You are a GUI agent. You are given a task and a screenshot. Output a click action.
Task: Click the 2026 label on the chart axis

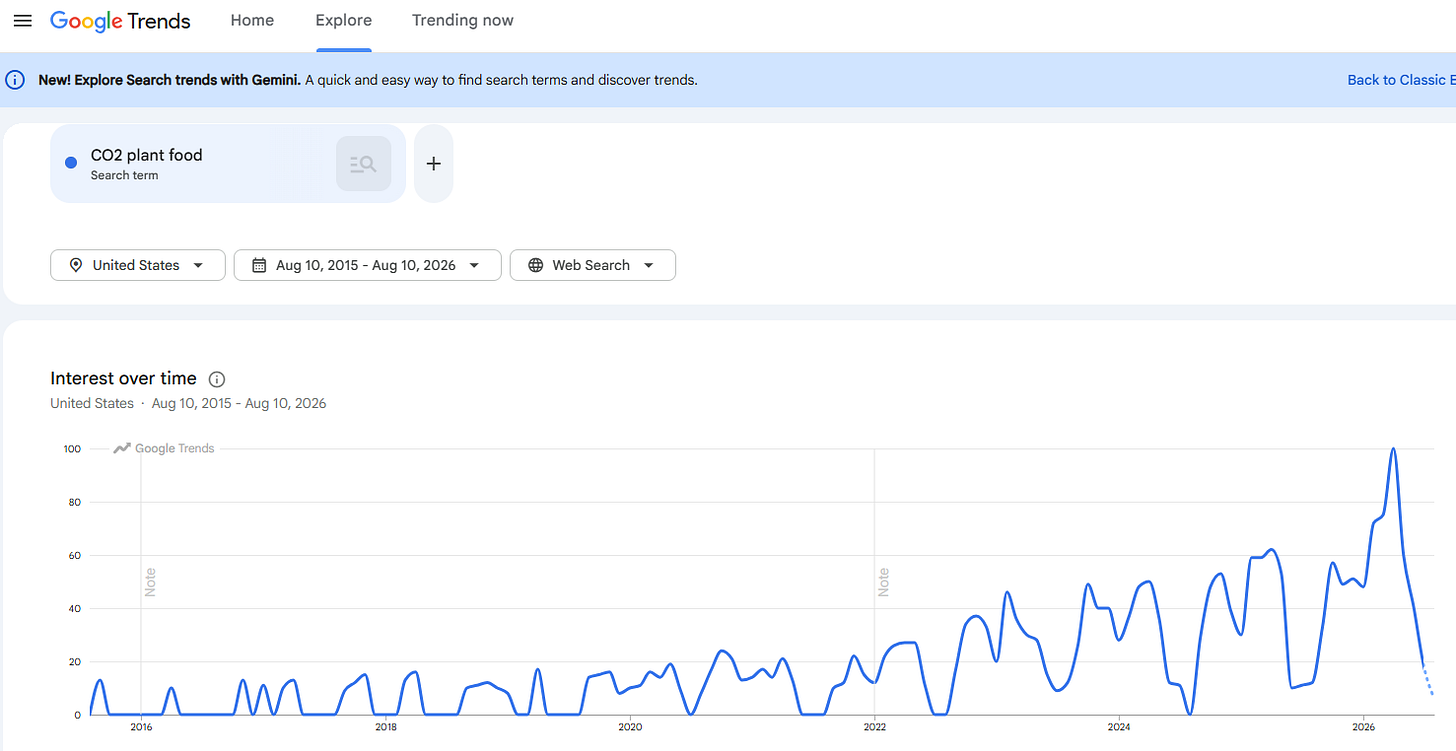click(x=1364, y=727)
